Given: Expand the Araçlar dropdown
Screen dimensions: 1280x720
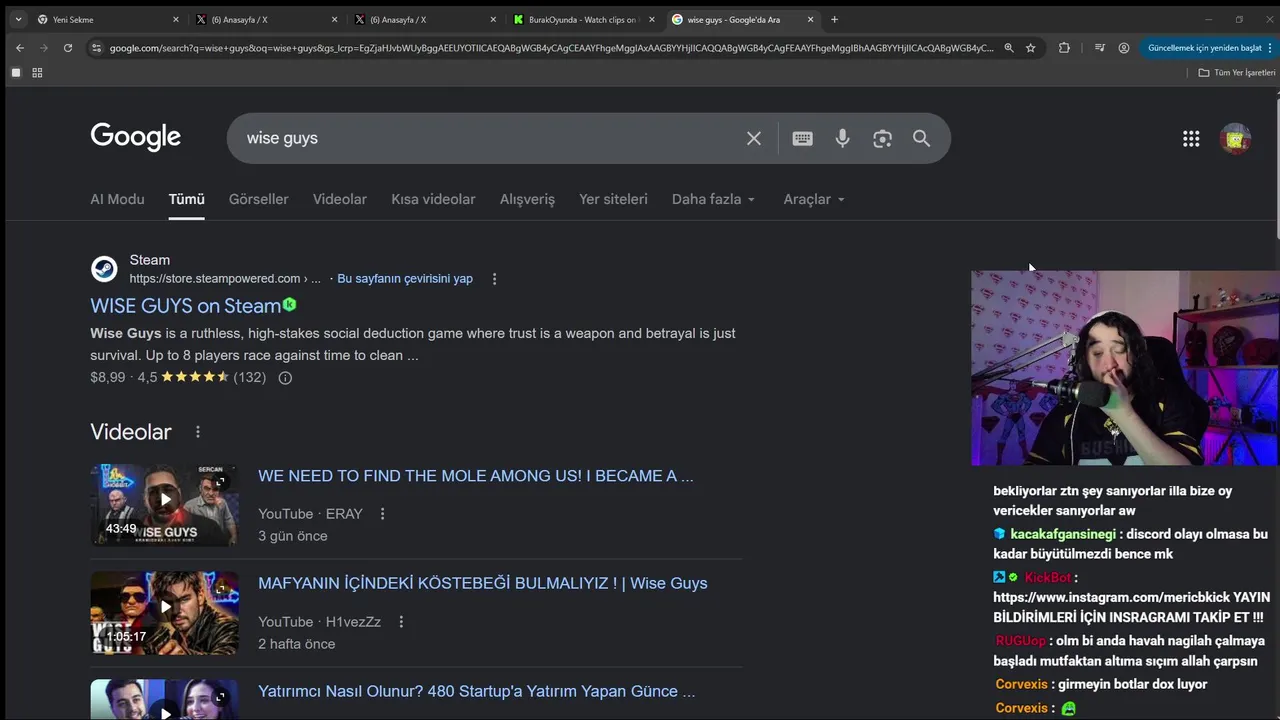Looking at the screenshot, I should pos(814,199).
